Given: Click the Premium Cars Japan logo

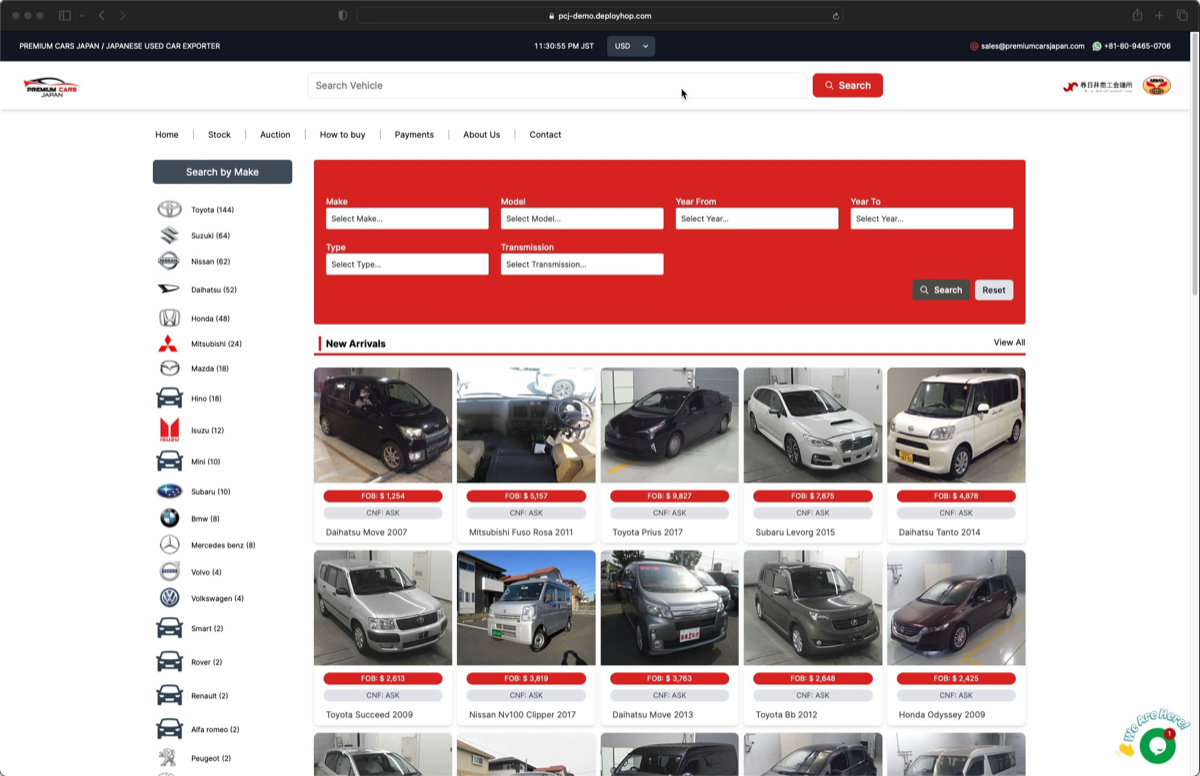Looking at the screenshot, I should 51,87.
